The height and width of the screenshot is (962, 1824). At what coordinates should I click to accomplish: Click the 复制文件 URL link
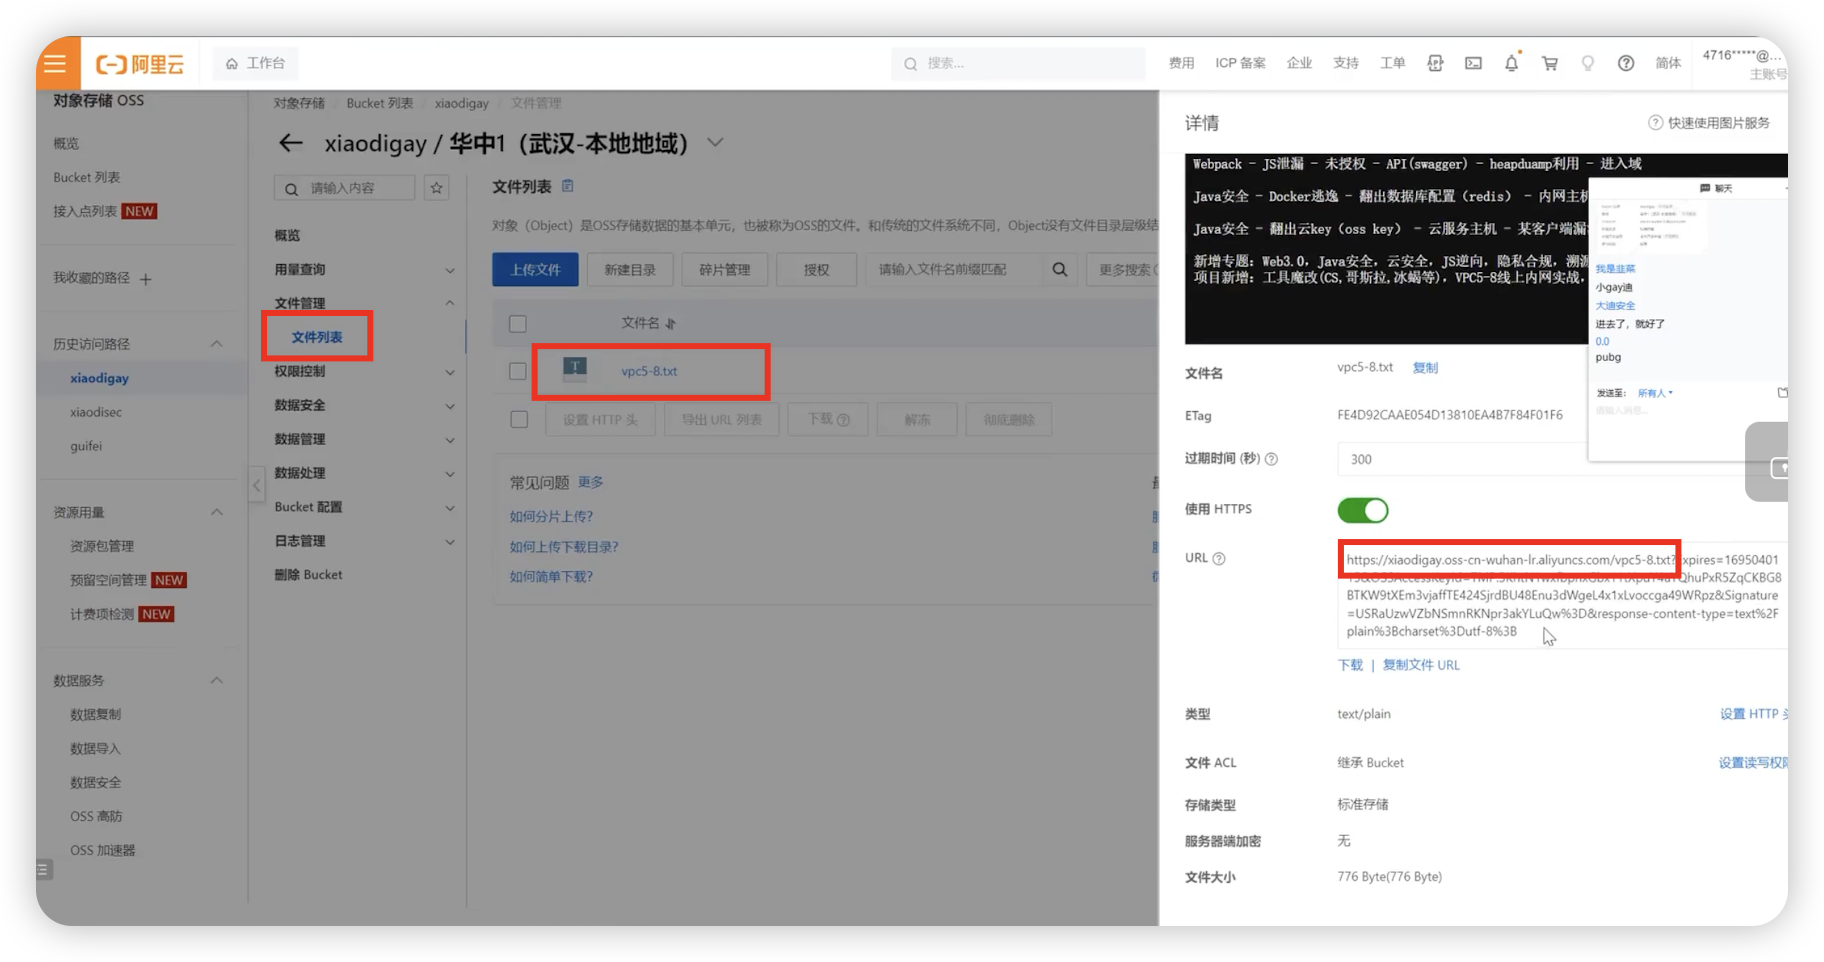pos(1421,665)
